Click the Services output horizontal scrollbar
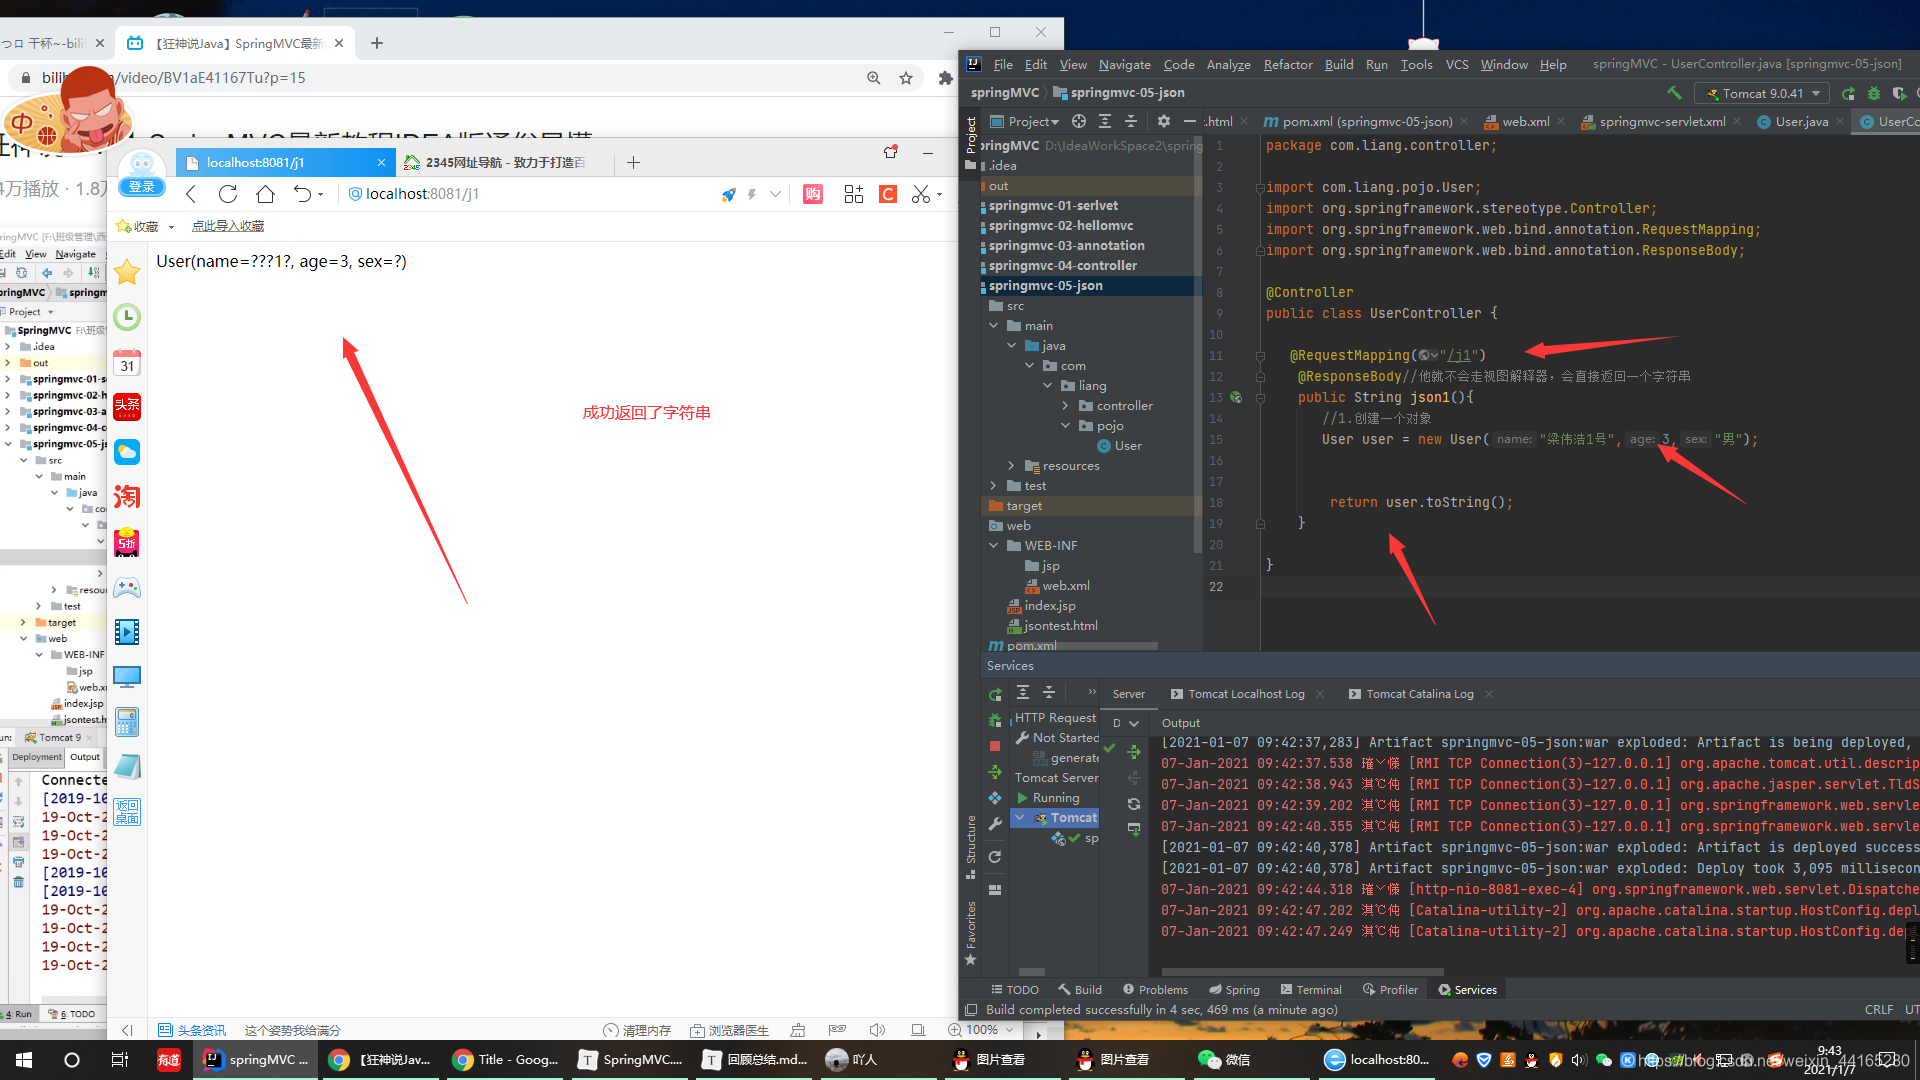Viewport: 1920px width, 1080px height. 1302,971
